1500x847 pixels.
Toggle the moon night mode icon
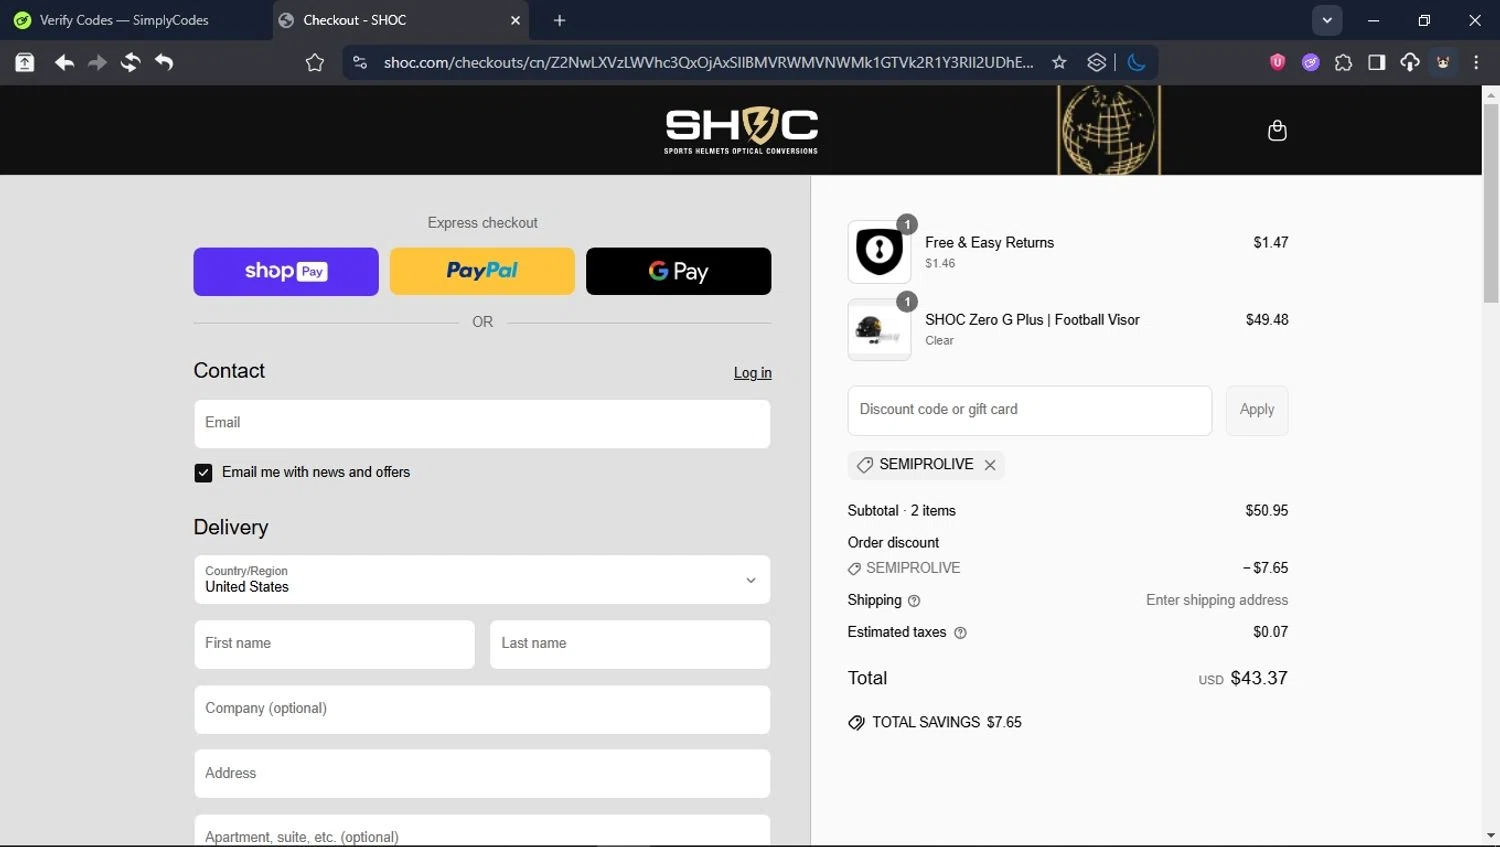tap(1137, 62)
